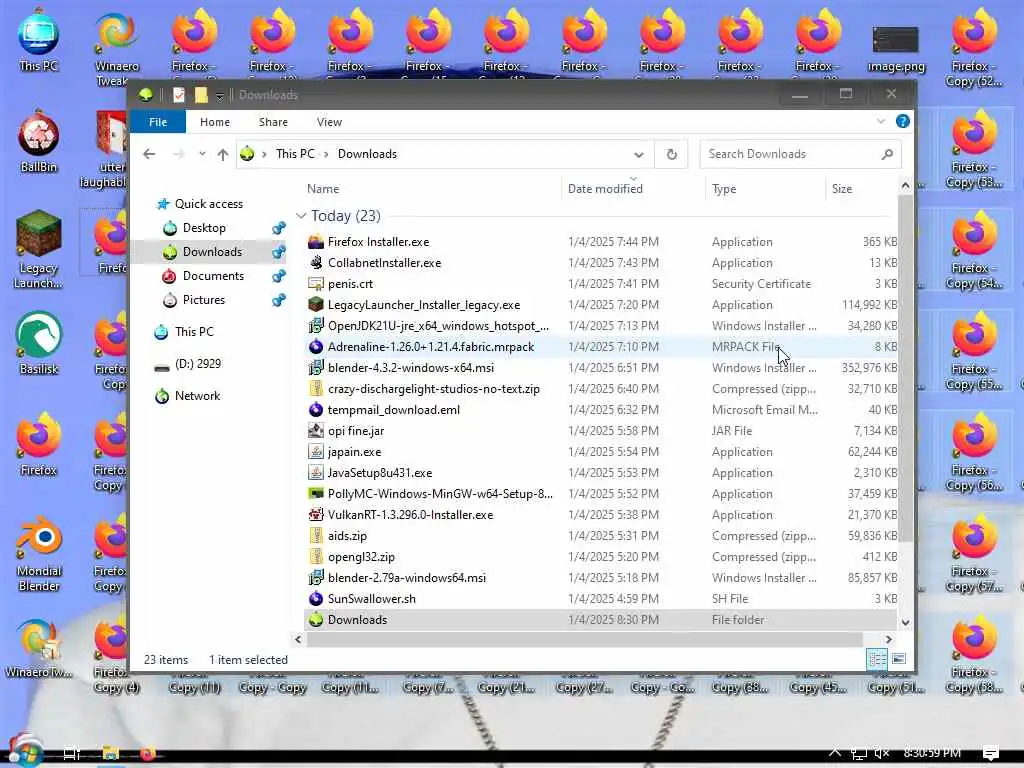Viewport: 1024px width, 768px height.
Task: Select the CollabnetInstaller.exe file icon
Action: coord(316,263)
